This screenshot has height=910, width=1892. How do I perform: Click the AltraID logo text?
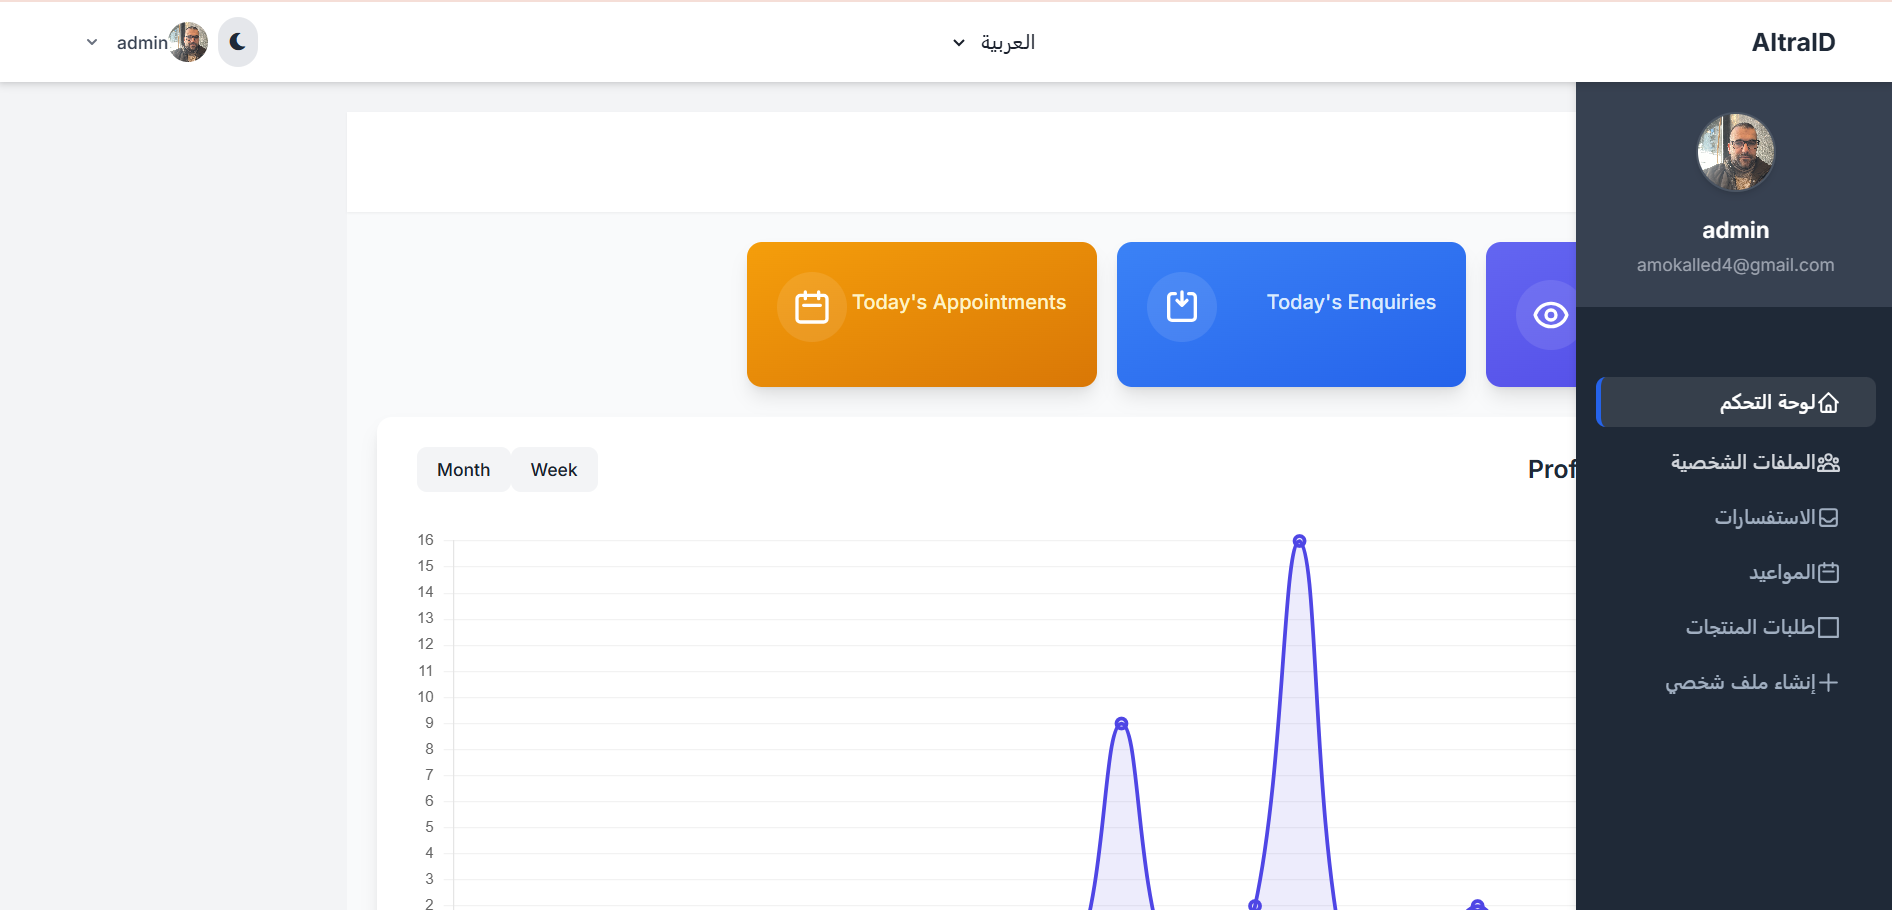(1793, 42)
